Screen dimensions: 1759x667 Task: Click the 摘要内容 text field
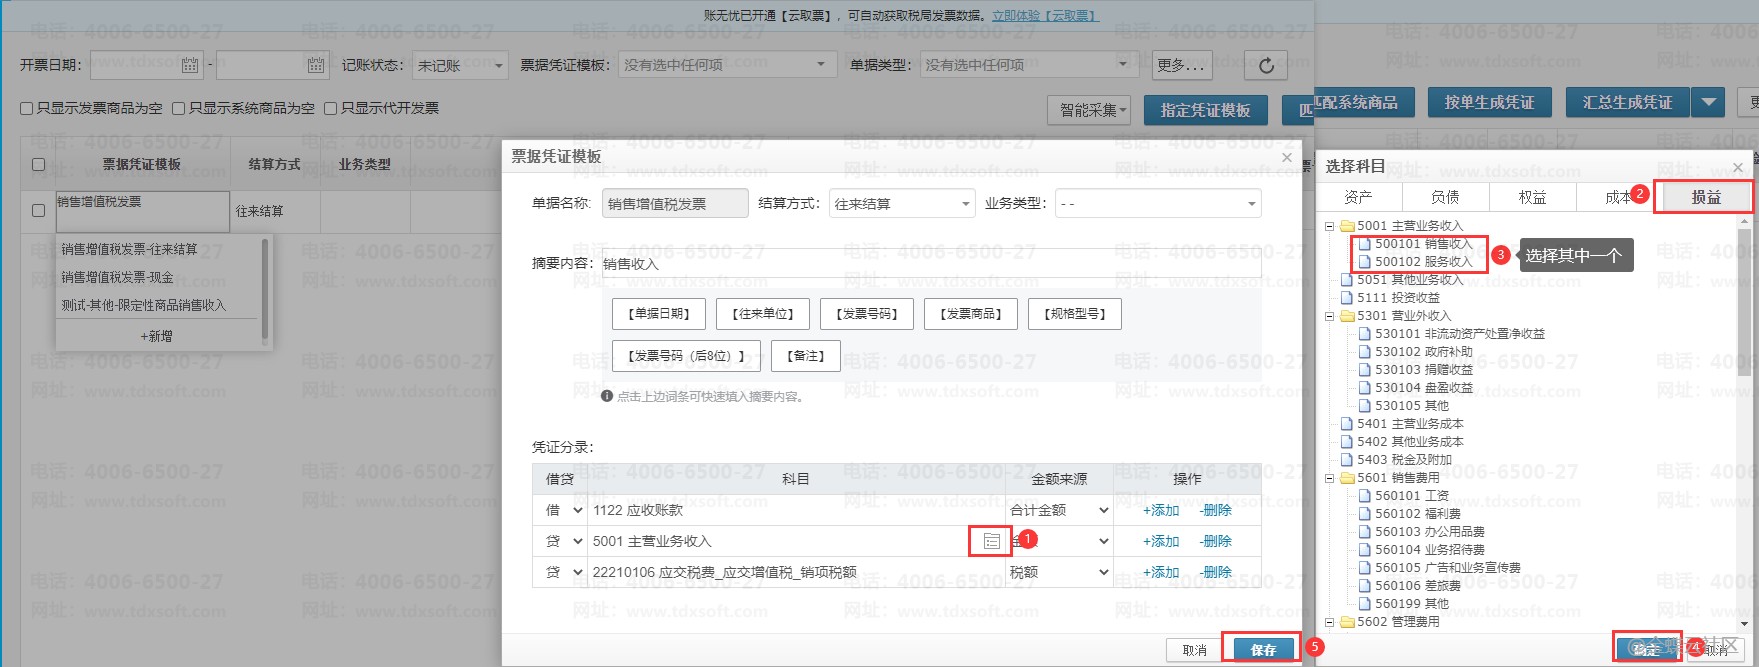[x=930, y=264]
